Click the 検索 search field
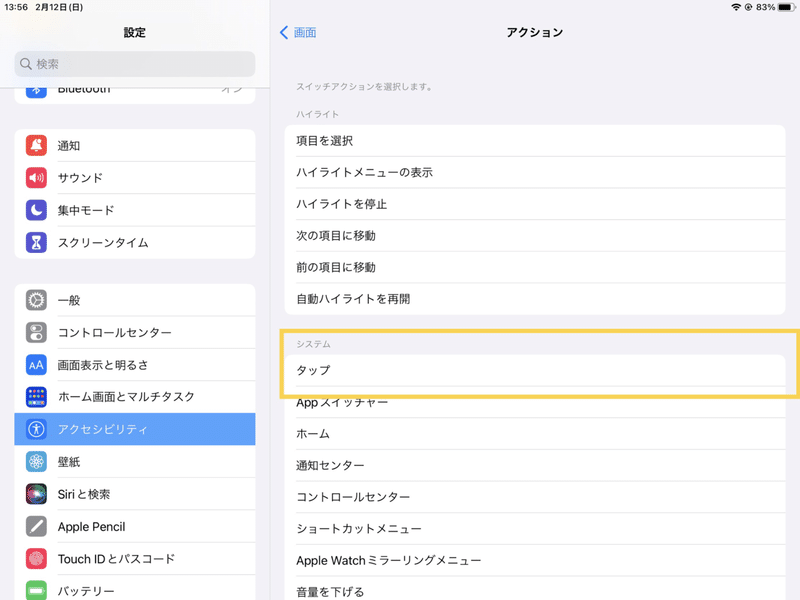This screenshot has height=600, width=800. [x=135, y=64]
